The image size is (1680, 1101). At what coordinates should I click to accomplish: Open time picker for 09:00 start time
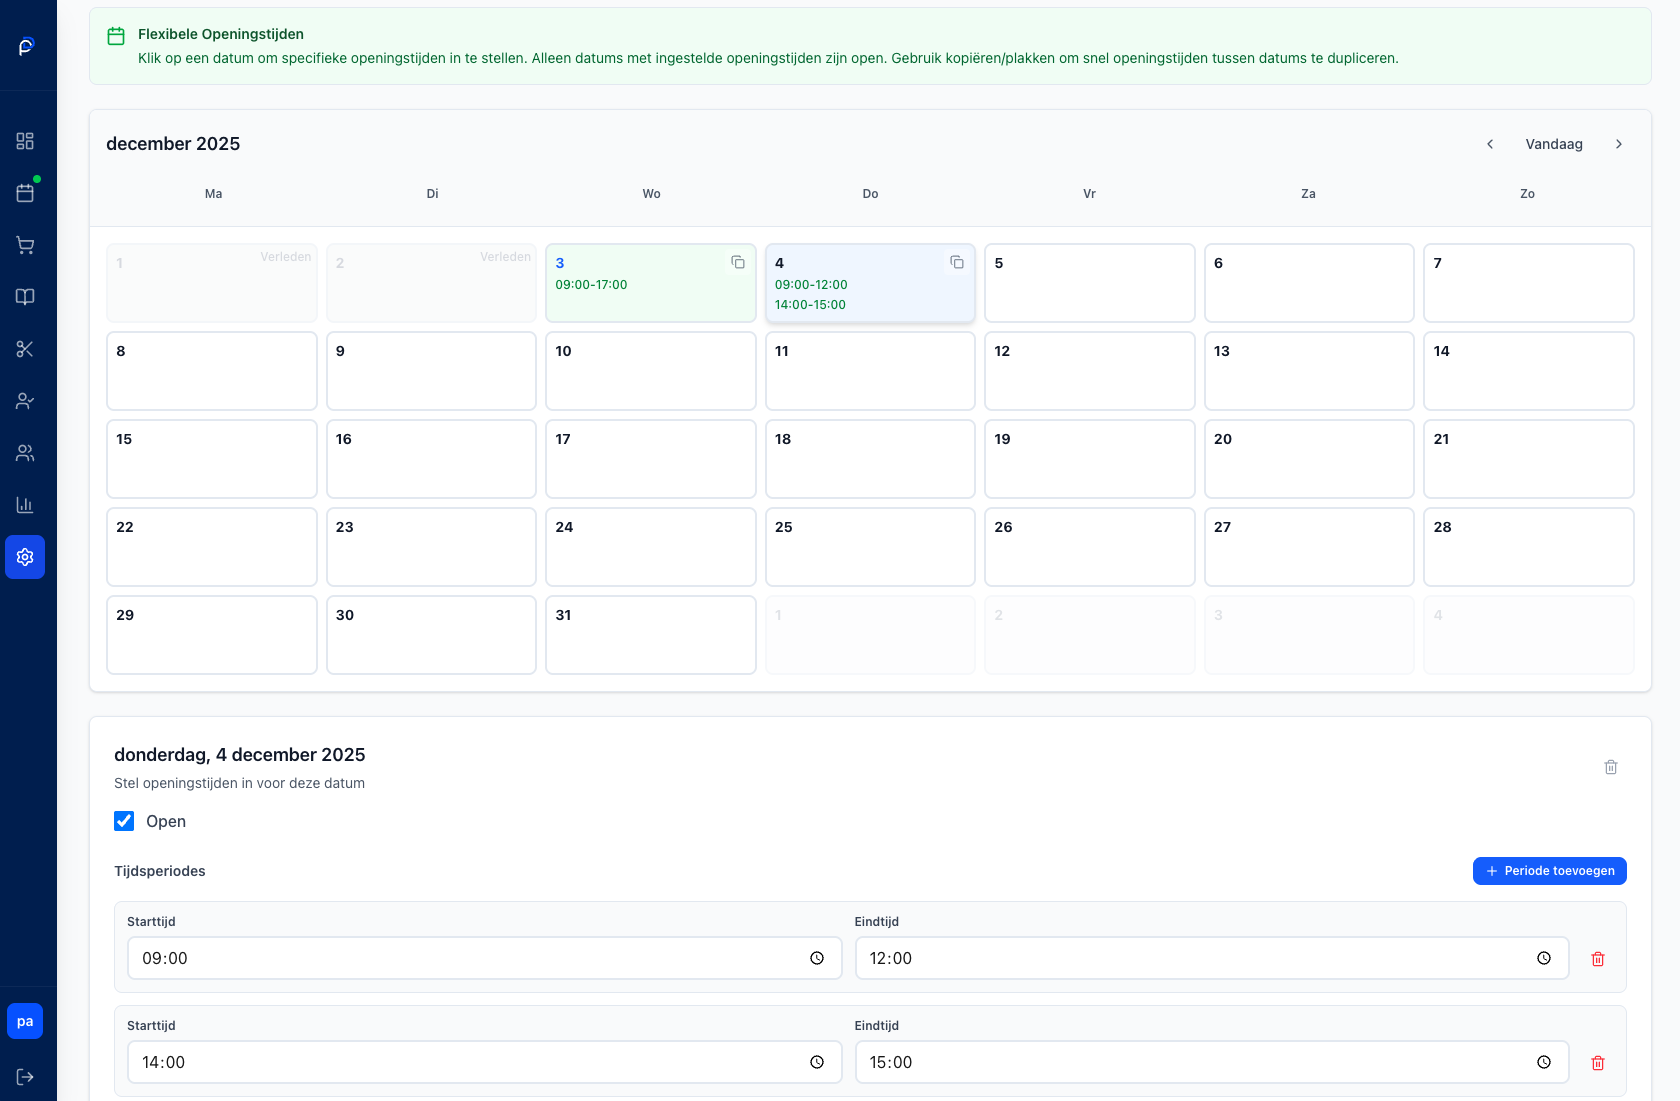point(817,958)
